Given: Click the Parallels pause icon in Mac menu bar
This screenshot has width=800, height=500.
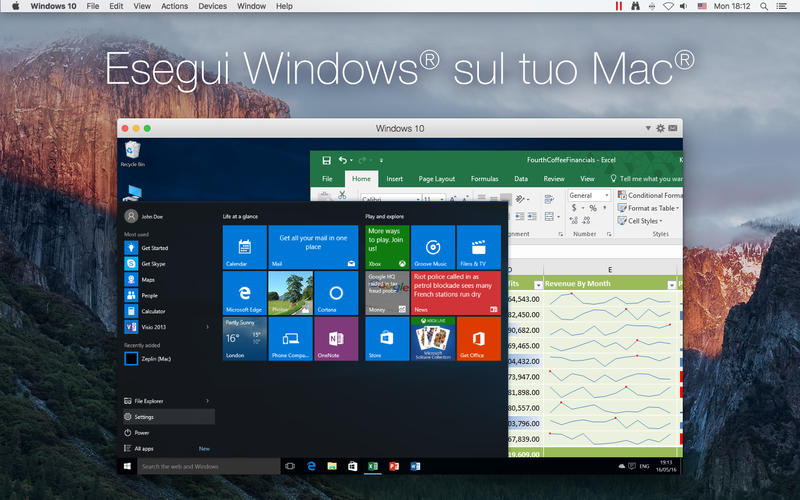Looking at the screenshot, I should [x=618, y=6].
